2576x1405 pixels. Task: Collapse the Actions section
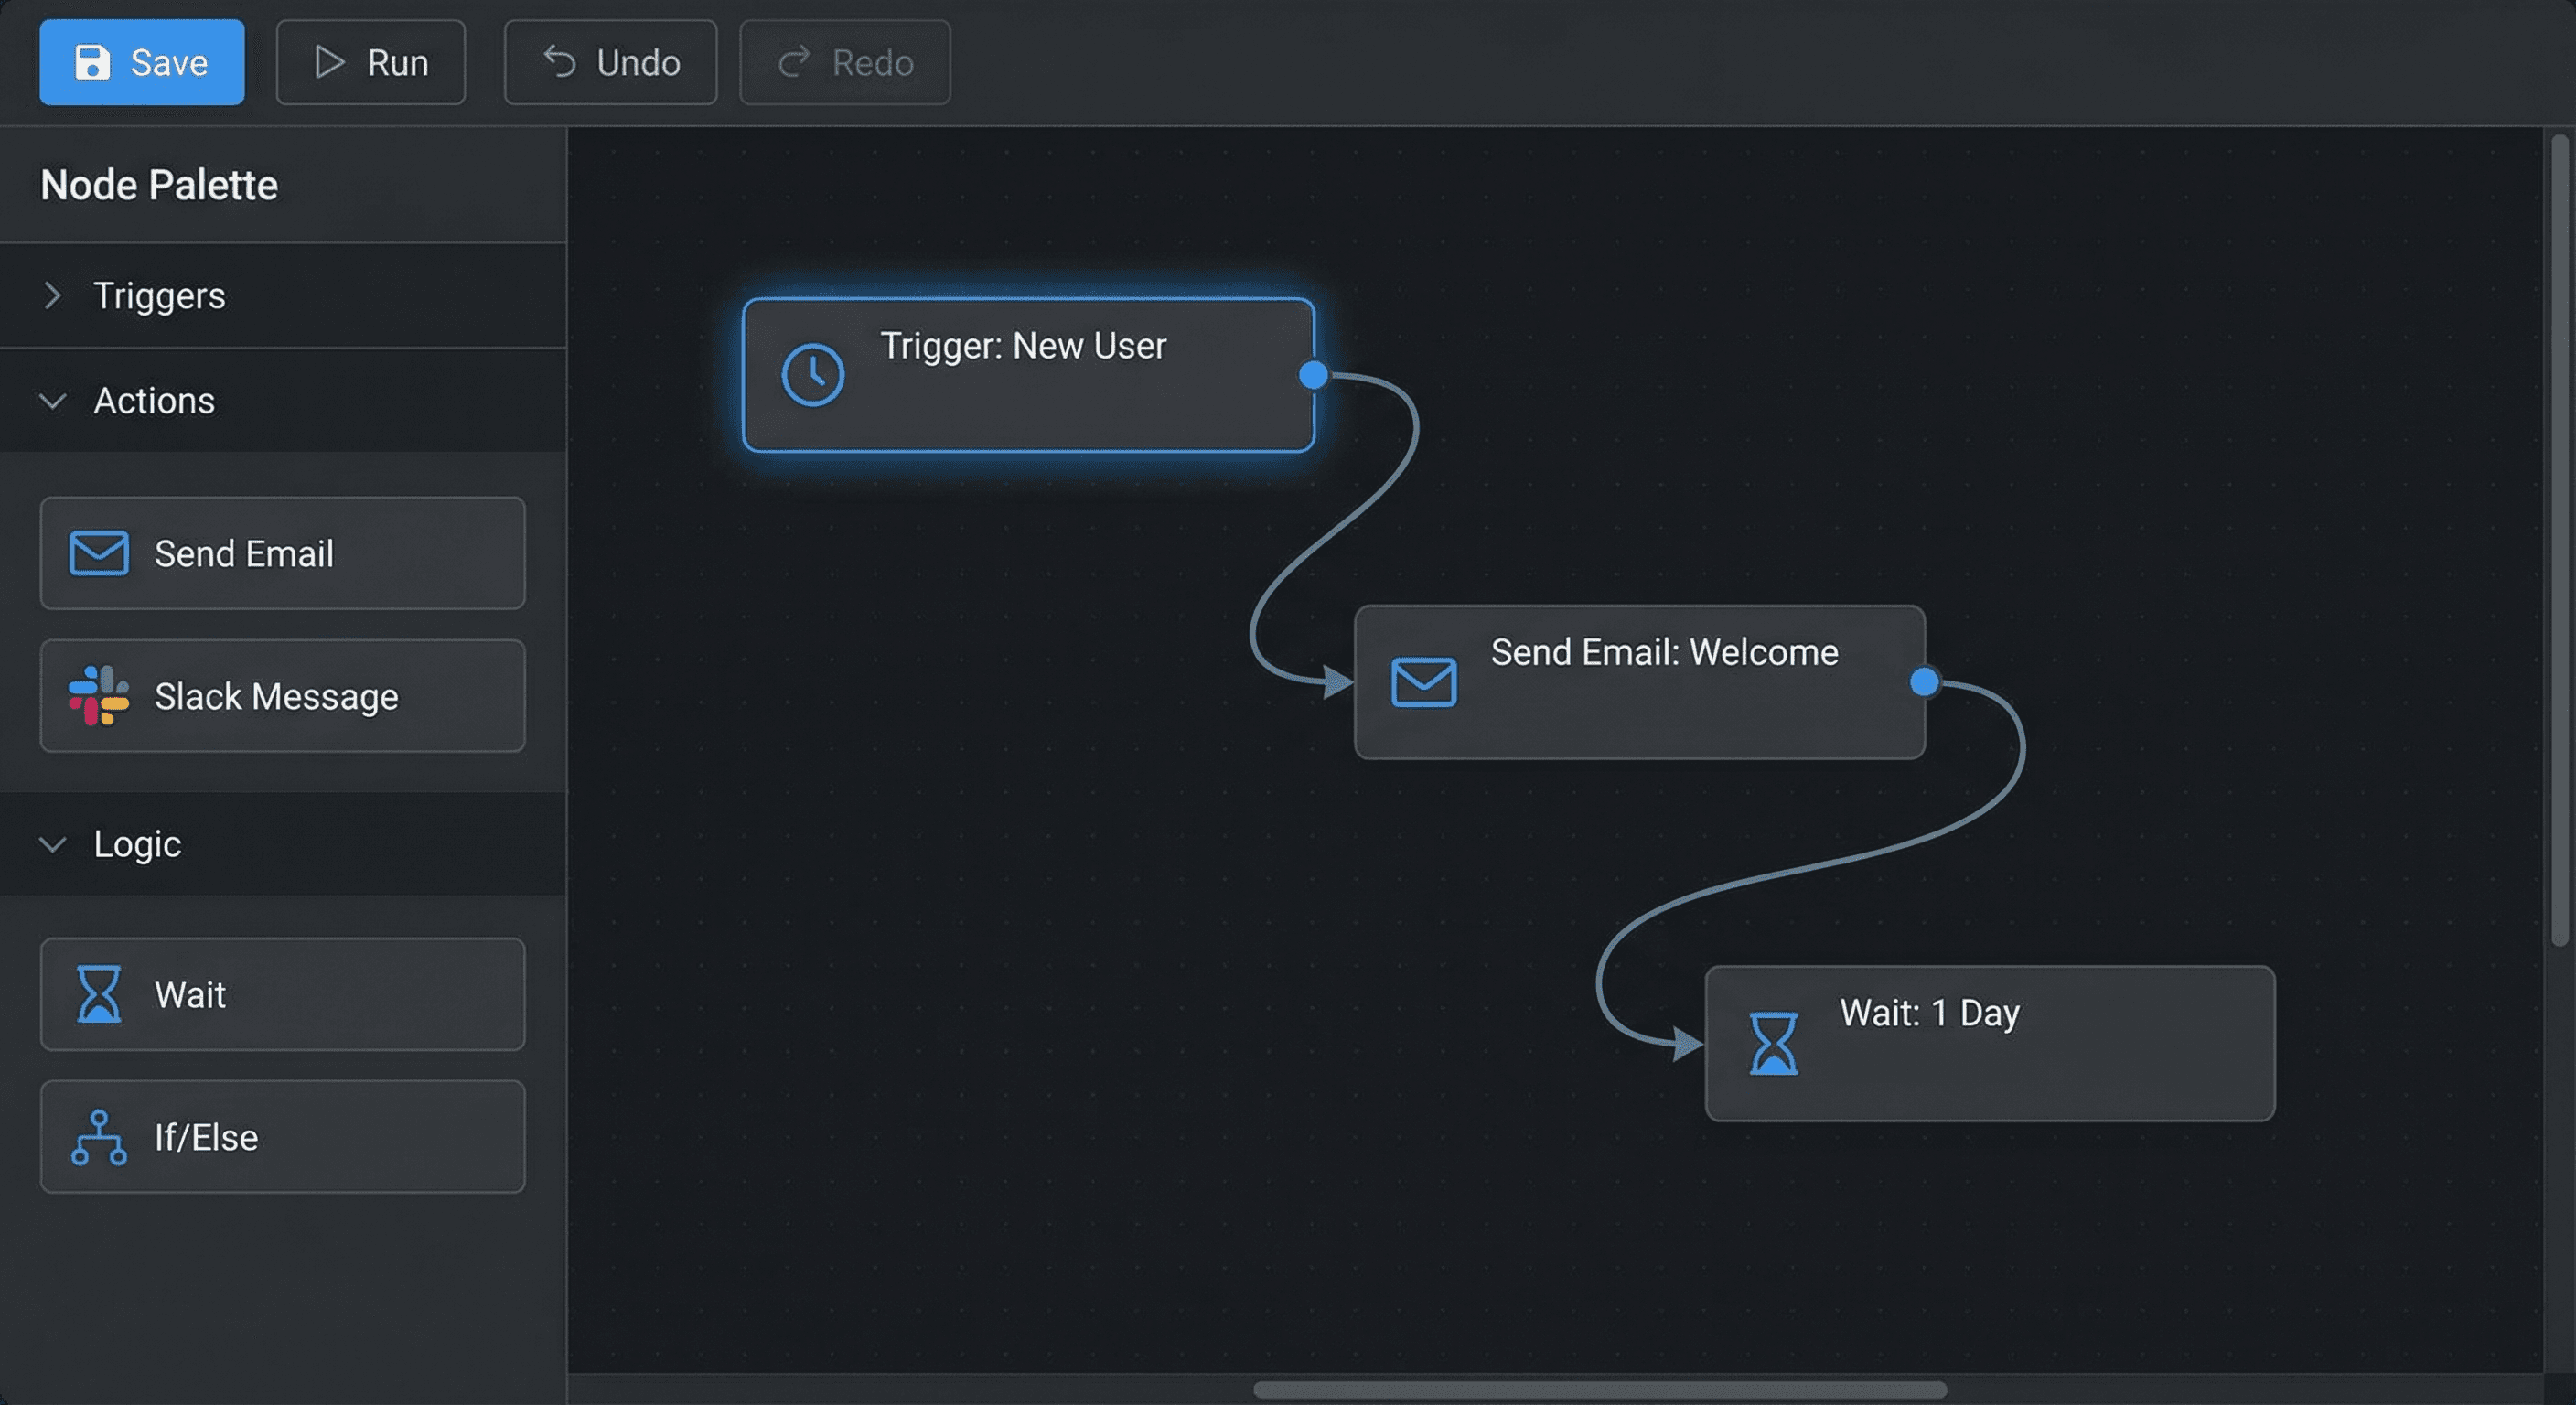(154, 401)
